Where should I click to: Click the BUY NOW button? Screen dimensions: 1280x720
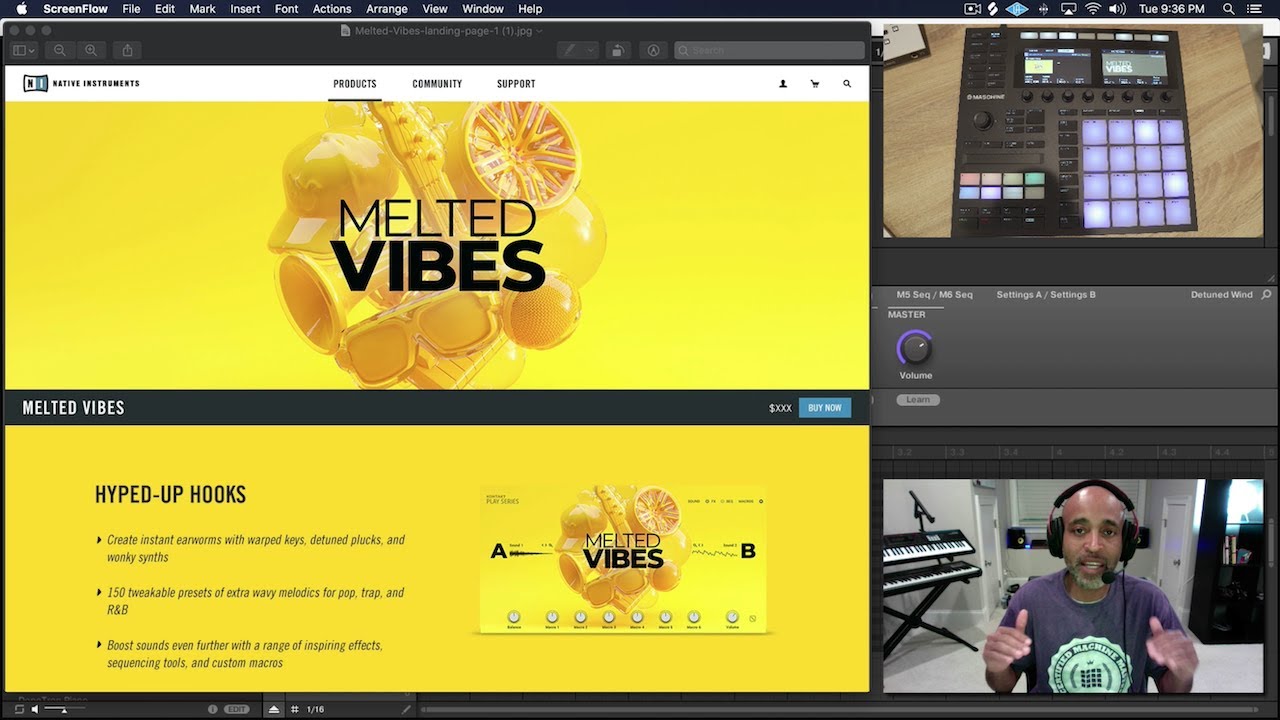pyautogui.click(x=825, y=408)
